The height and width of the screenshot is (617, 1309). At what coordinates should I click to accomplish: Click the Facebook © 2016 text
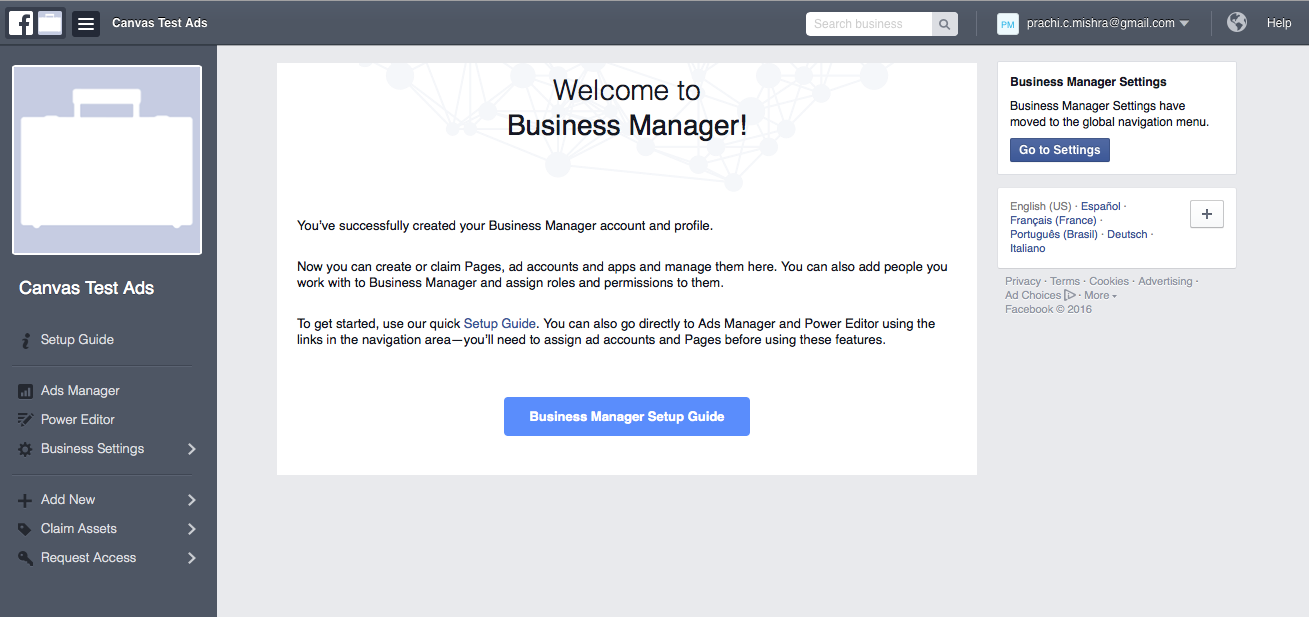(x=1049, y=309)
